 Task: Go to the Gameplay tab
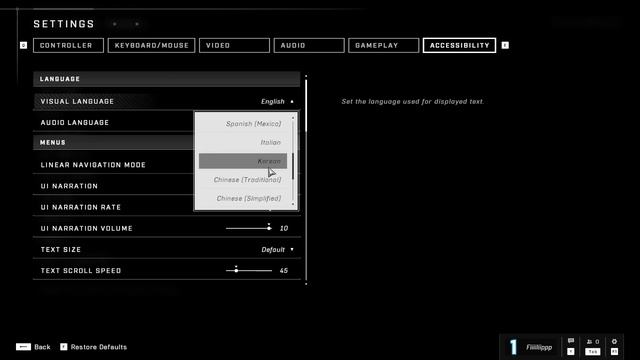pos(384,45)
